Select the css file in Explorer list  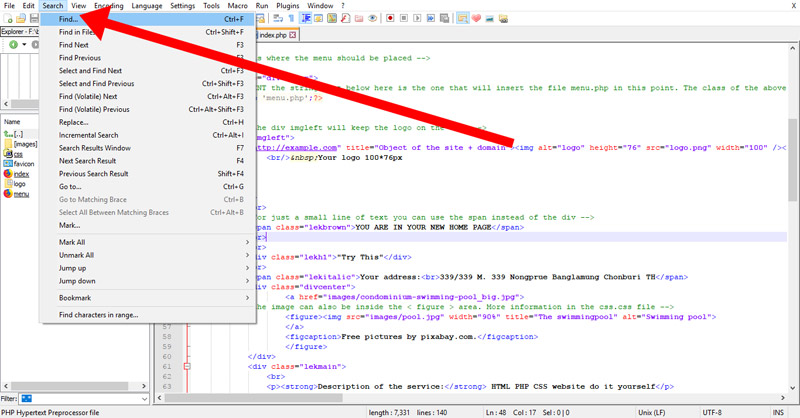14,154
